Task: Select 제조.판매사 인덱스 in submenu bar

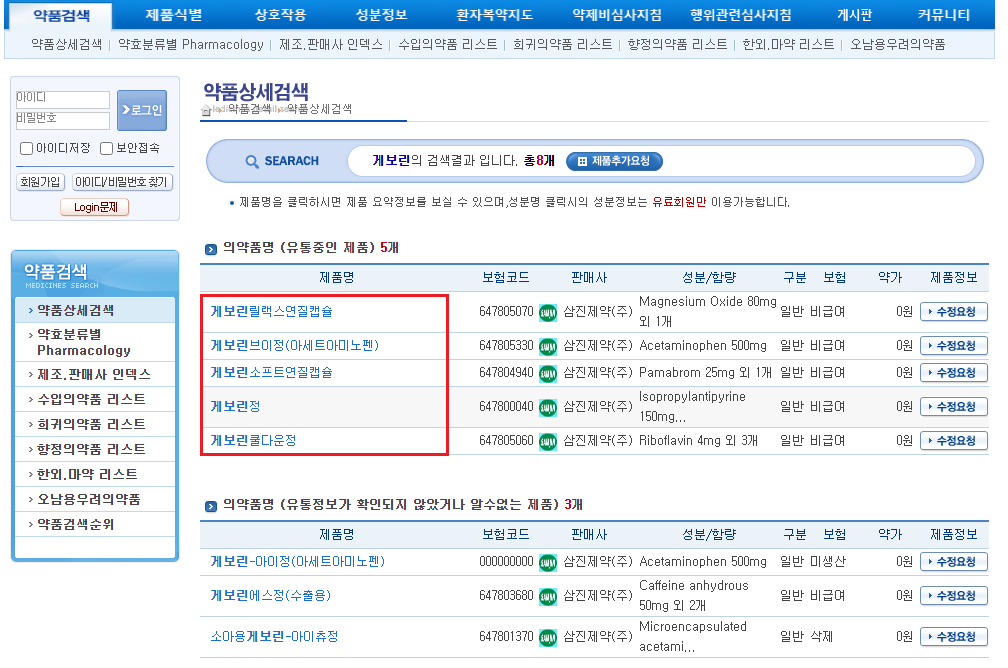Action: coord(331,44)
